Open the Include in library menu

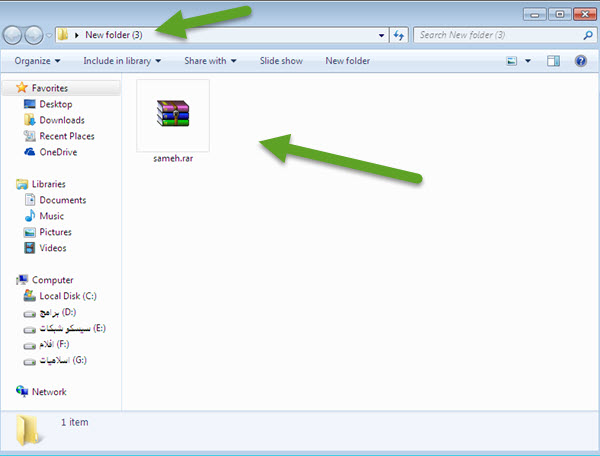pos(122,61)
